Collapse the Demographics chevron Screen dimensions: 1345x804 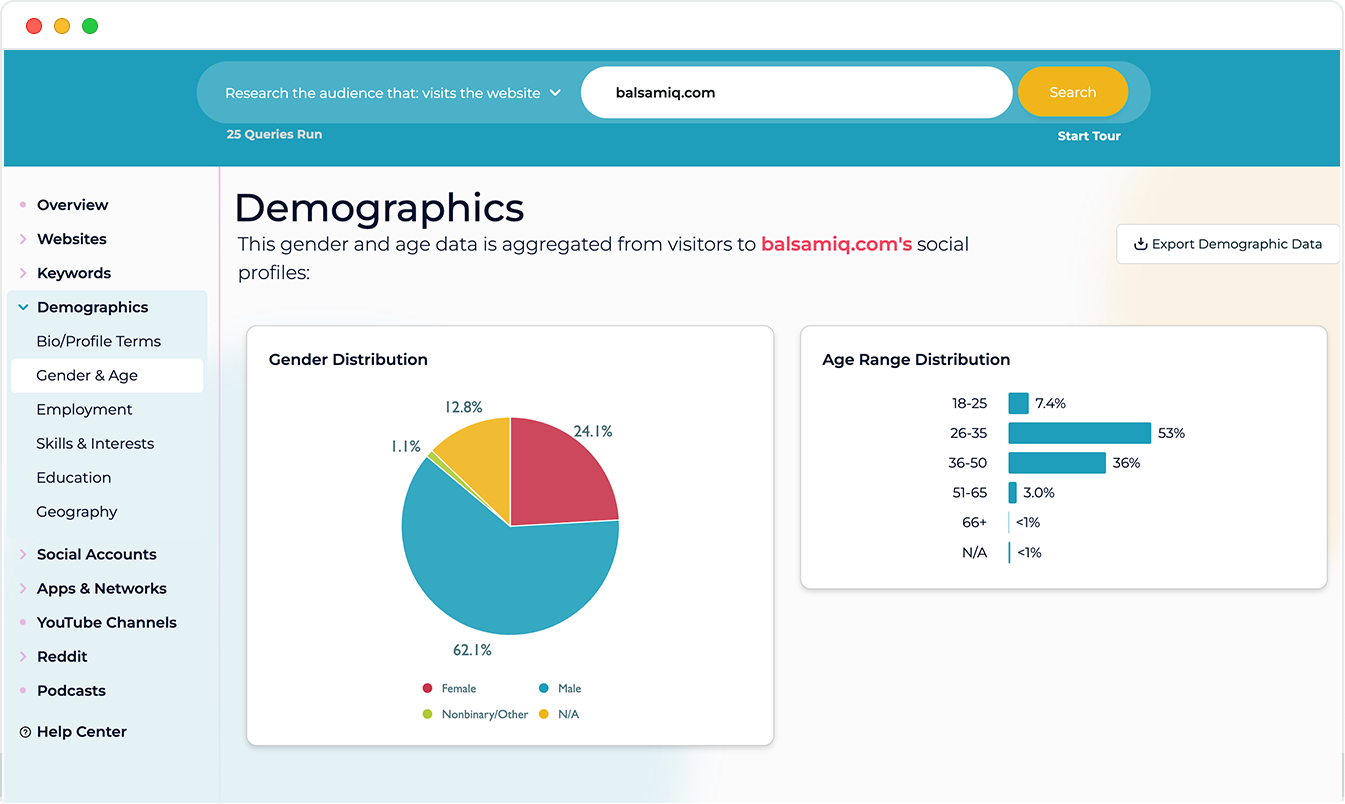(23, 307)
